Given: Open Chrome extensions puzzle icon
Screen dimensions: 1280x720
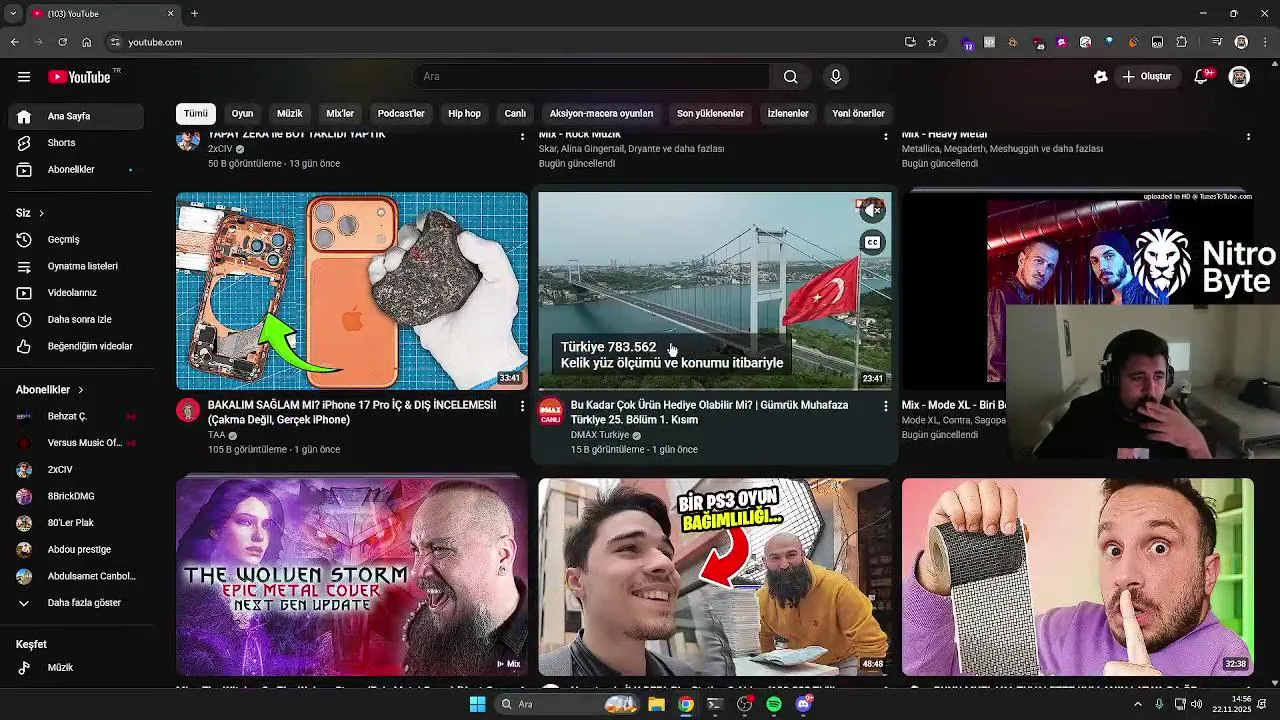Looking at the screenshot, I should pos(1182,42).
